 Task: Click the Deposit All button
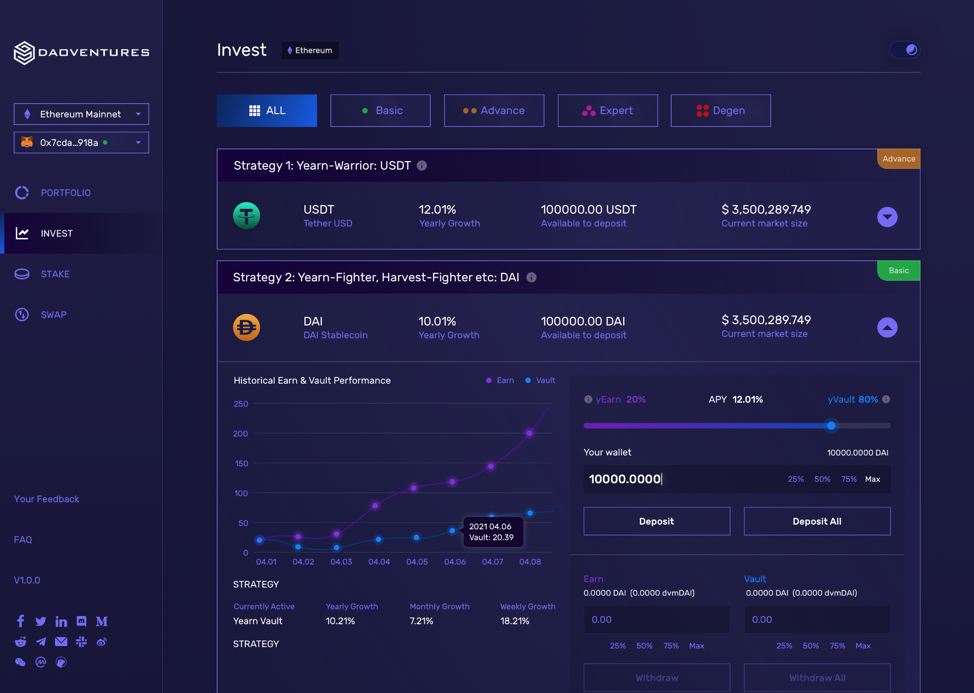(817, 521)
